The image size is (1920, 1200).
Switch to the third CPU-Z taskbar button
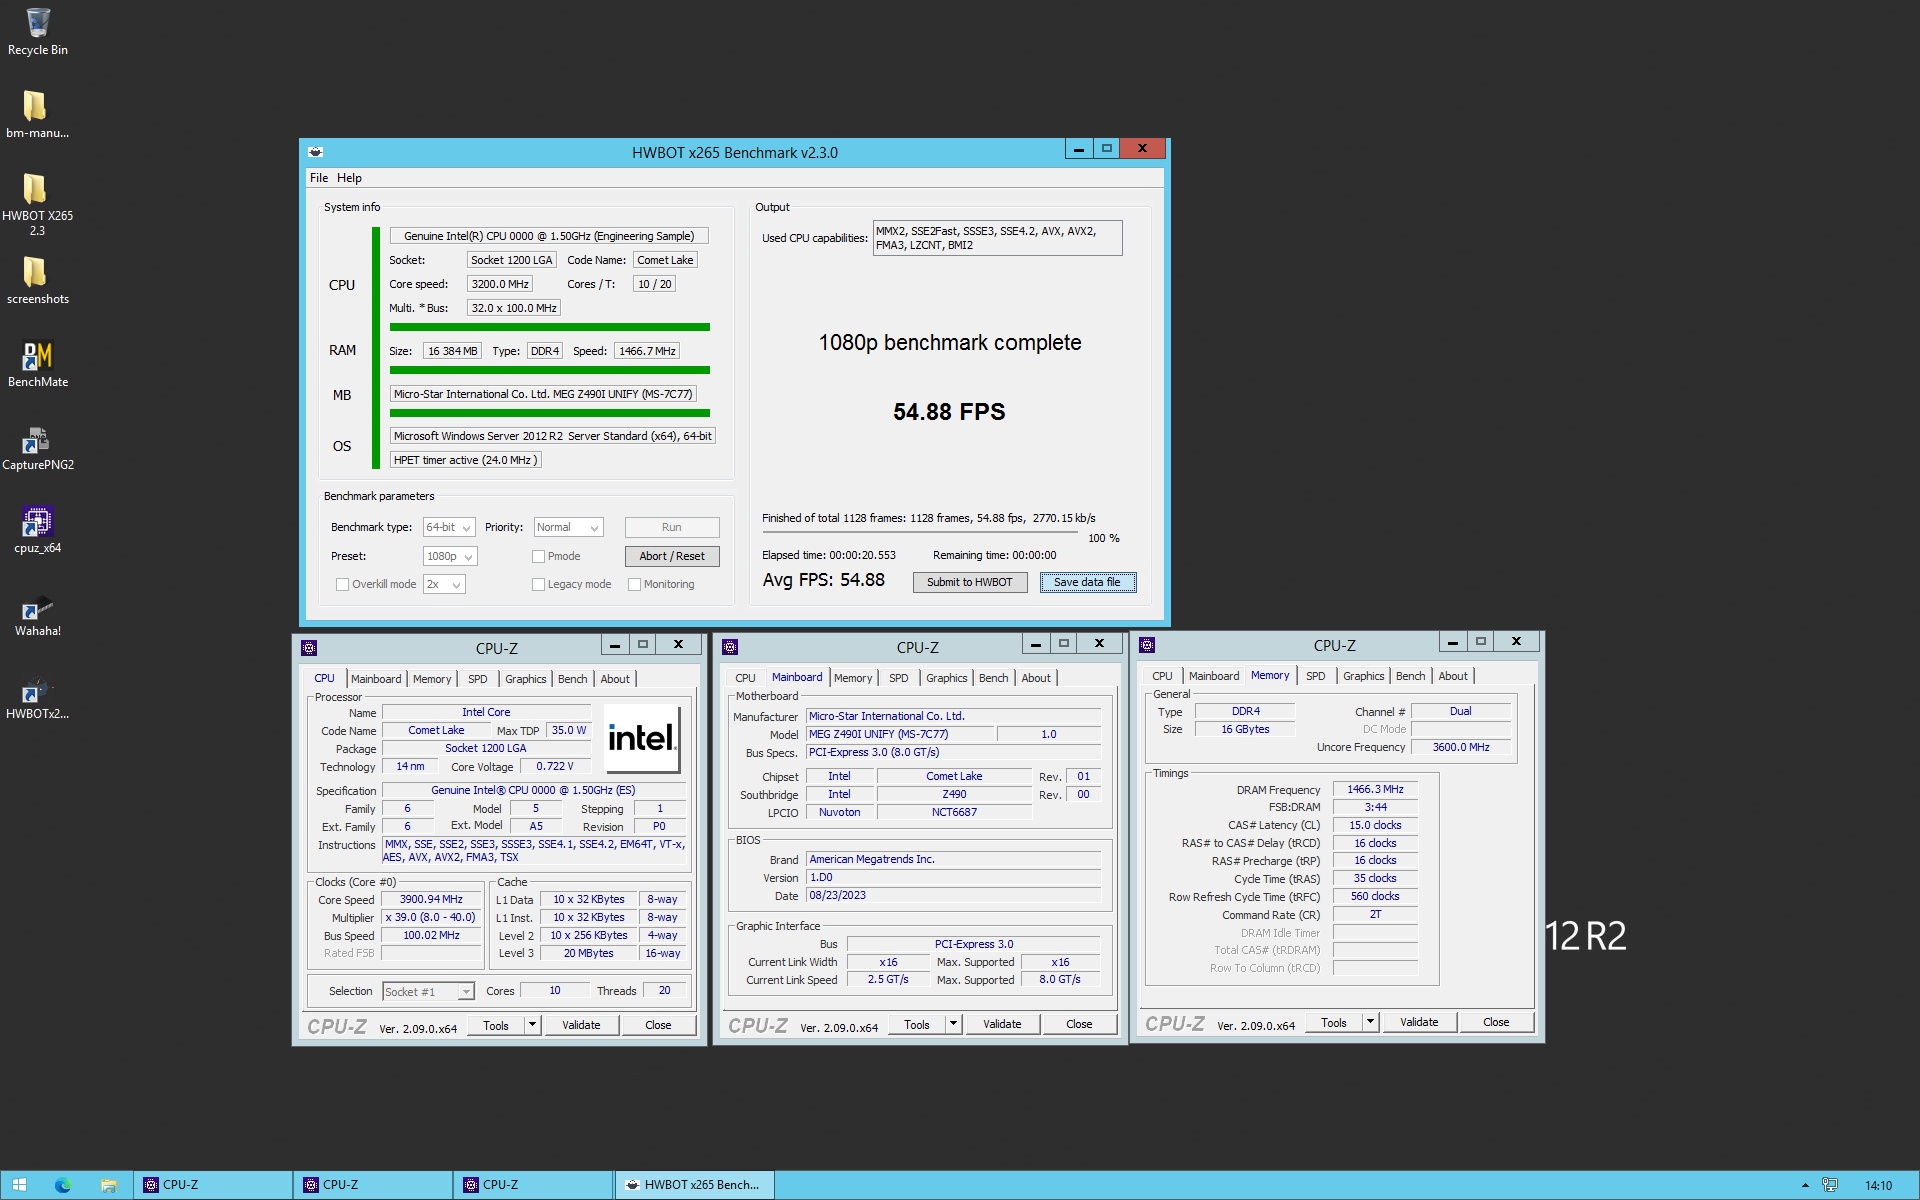pos(533,1185)
